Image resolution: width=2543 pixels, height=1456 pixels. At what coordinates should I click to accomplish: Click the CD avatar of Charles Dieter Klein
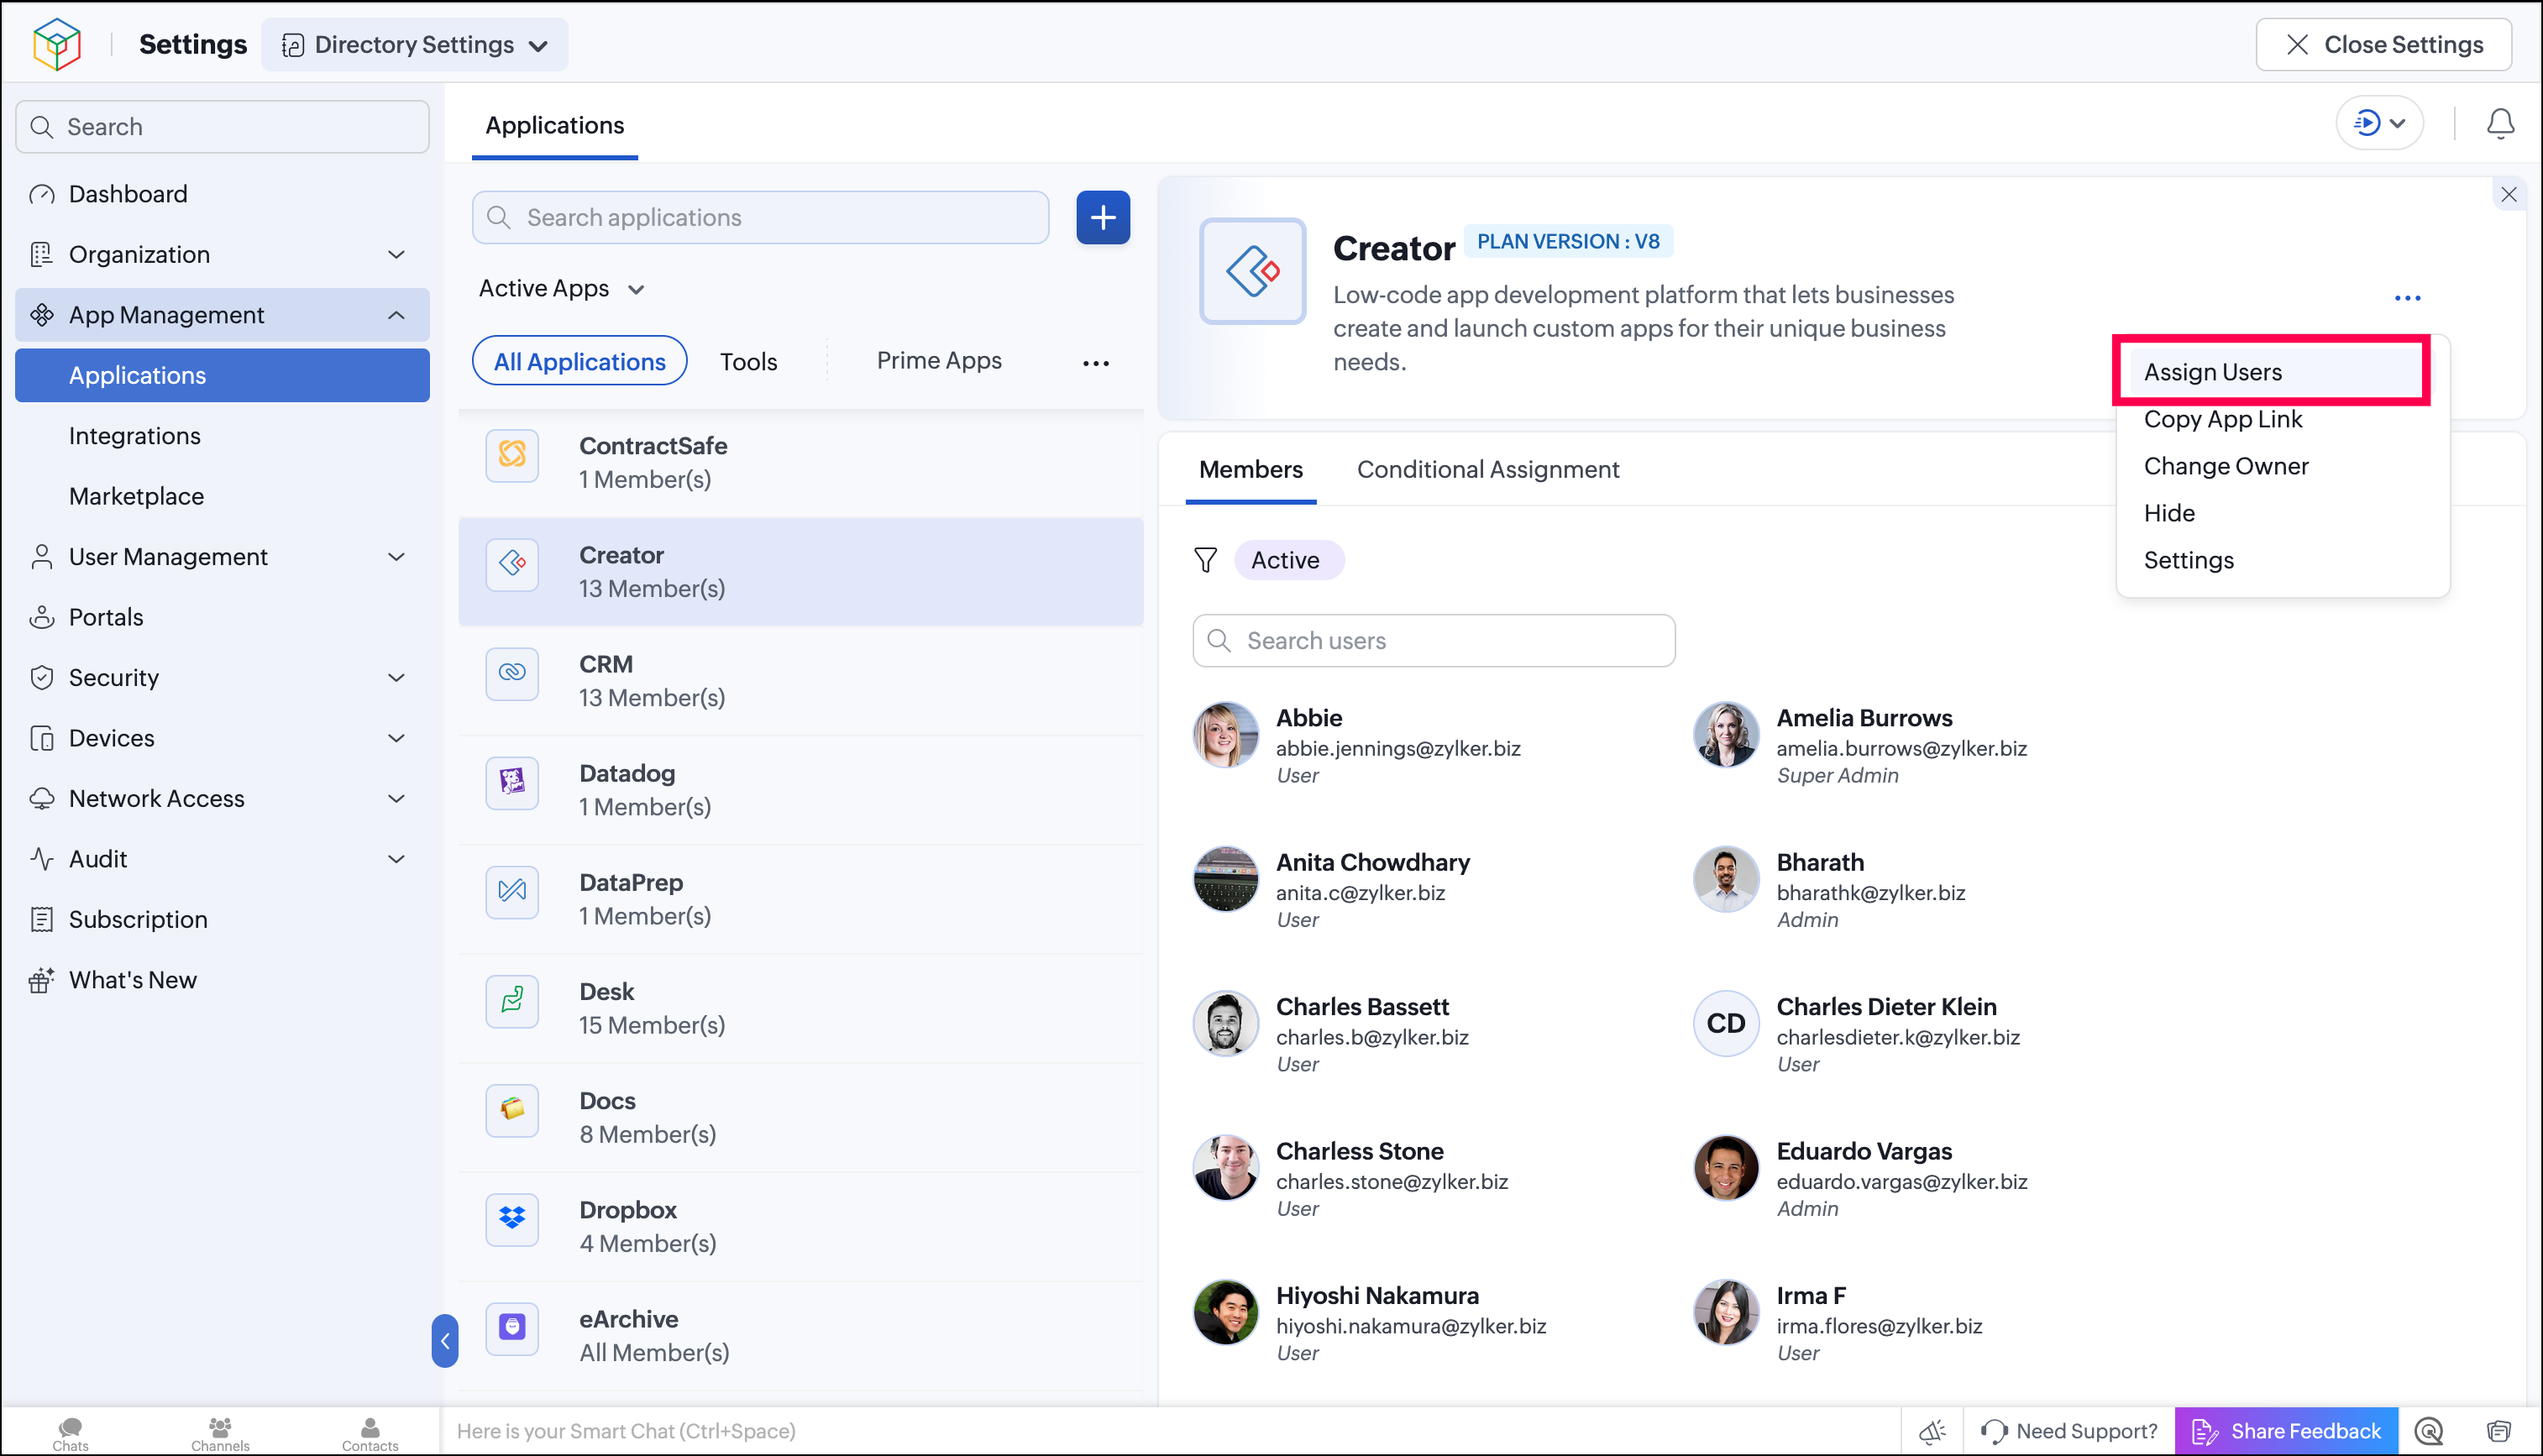tap(1725, 1023)
